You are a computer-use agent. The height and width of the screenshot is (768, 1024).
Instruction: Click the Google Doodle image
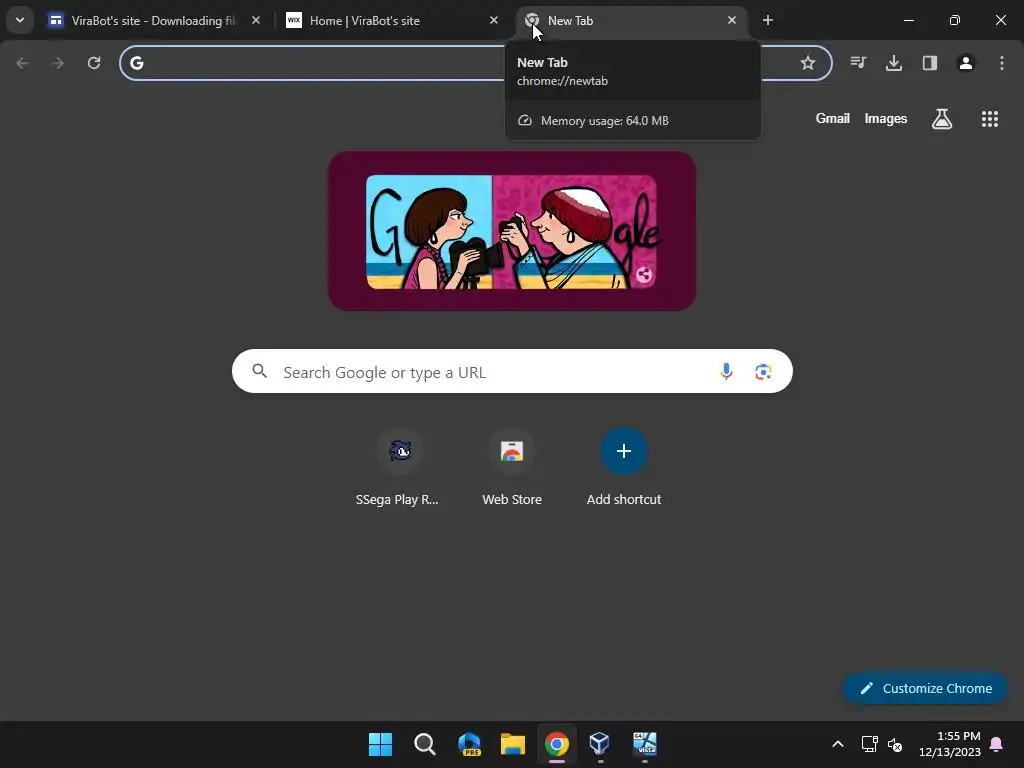point(511,231)
